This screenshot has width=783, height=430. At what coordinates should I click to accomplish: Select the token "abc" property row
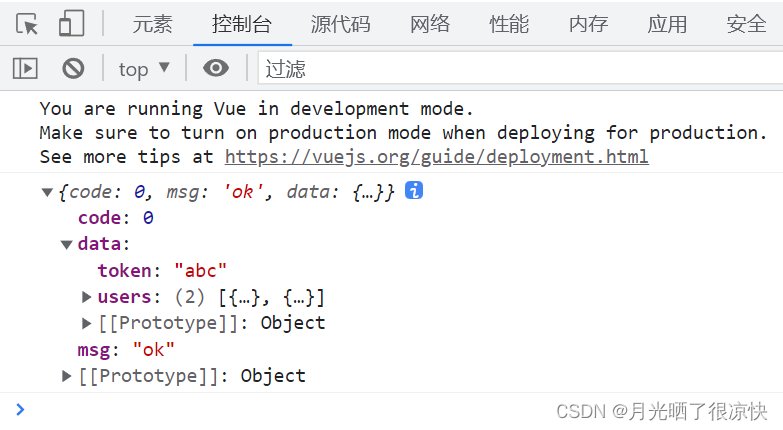coord(162,270)
